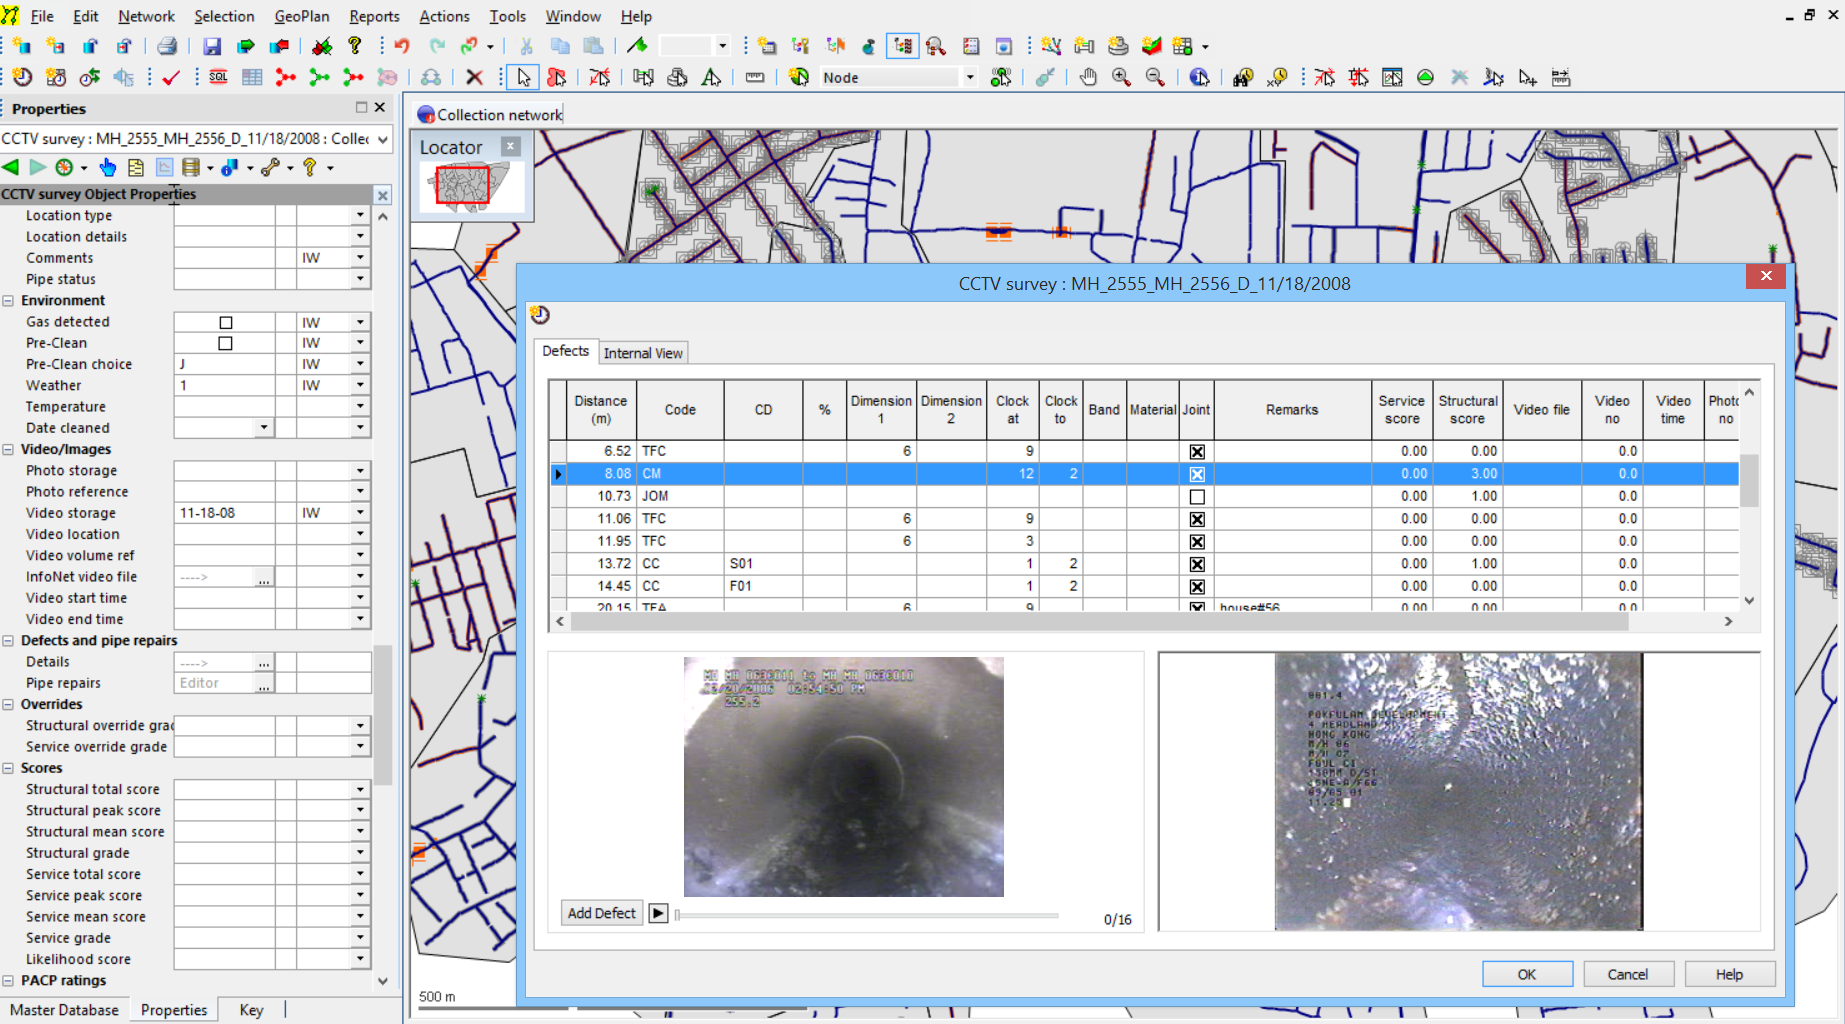Viewport: 1845px width, 1024px height.
Task: Click the ruler measure tool icon
Action: pos(755,77)
